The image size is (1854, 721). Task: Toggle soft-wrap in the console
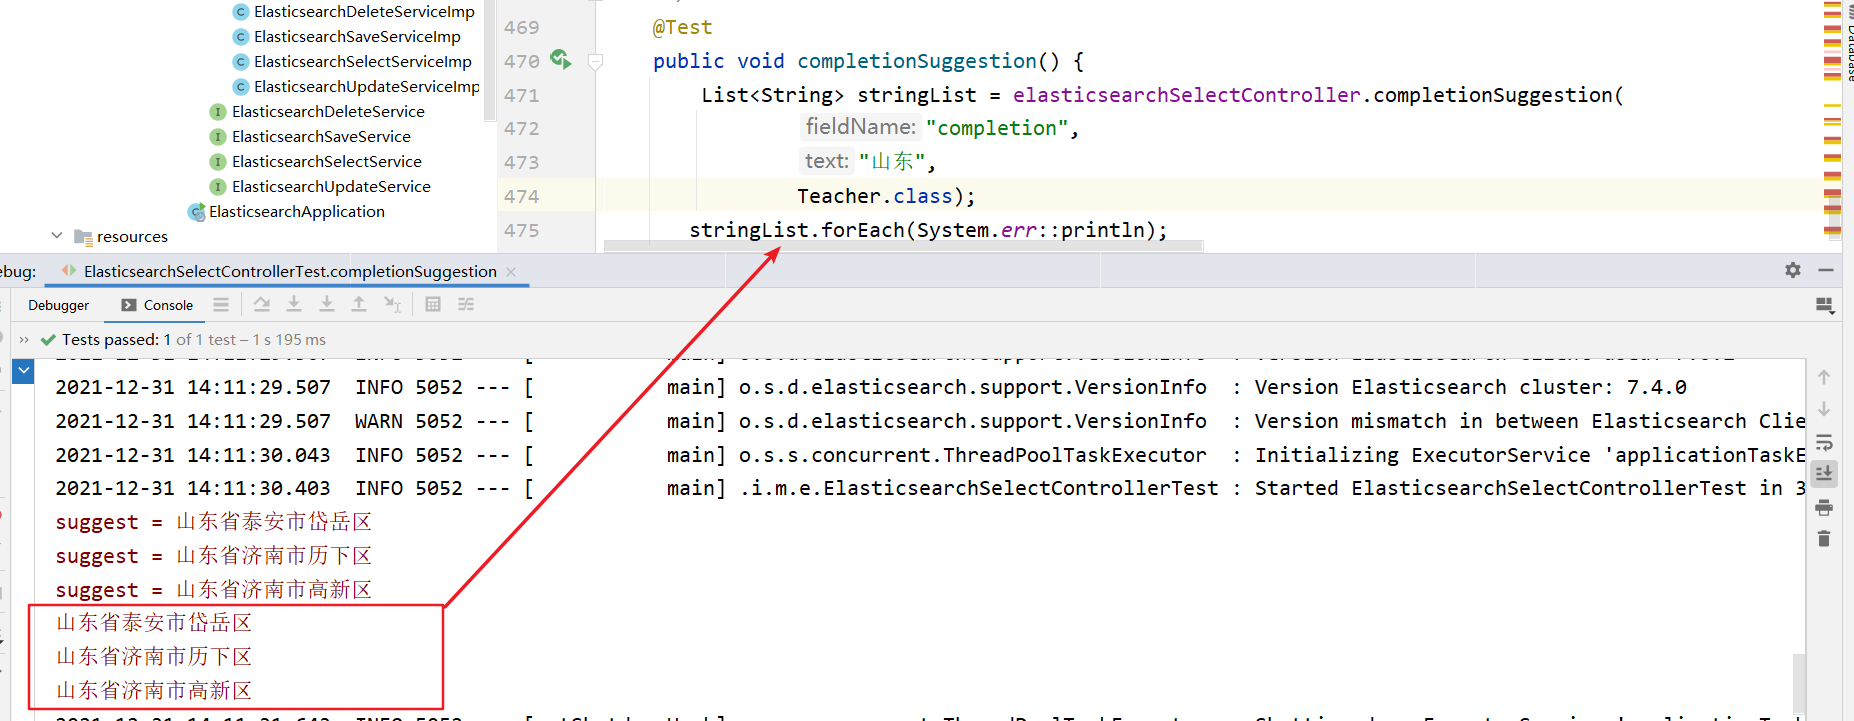[x=1824, y=442]
